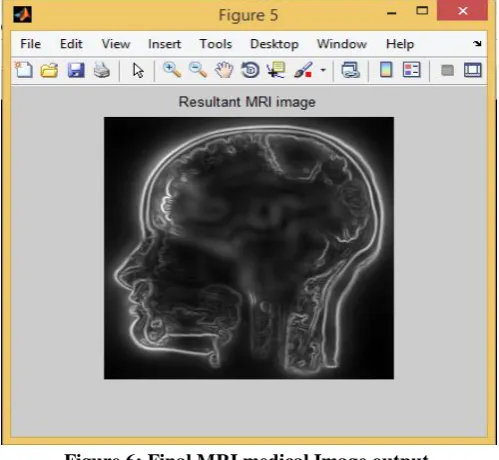Image resolution: width=499 pixels, height=460 pixels.
Task: Open the Help menu
Action: 400,44
